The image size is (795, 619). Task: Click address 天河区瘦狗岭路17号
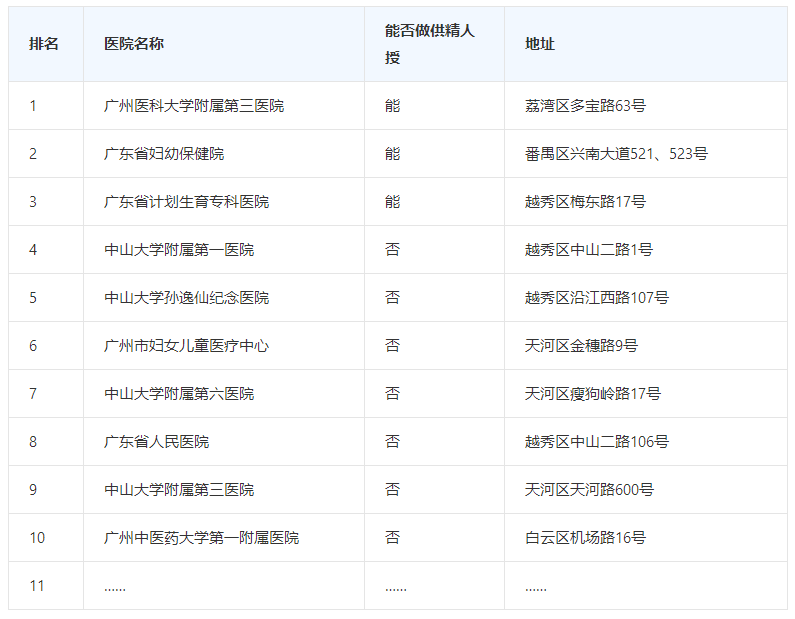[593, 394]
